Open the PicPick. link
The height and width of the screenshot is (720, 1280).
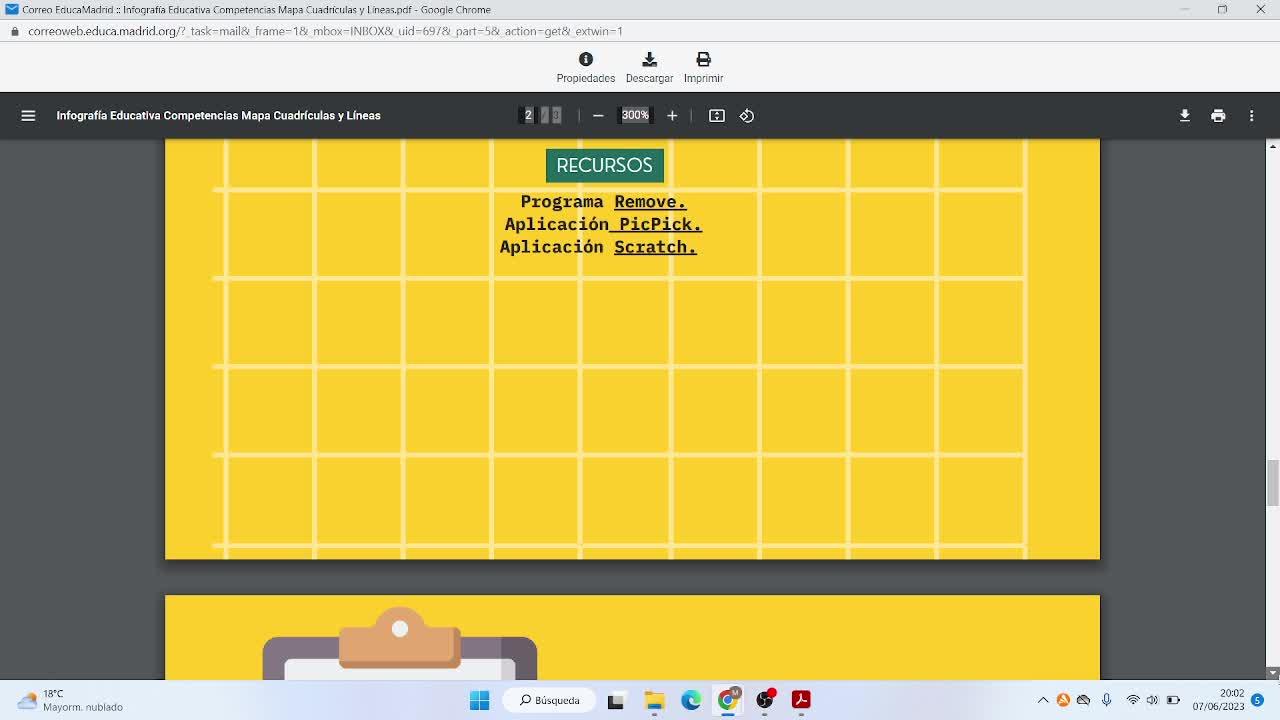660,224
